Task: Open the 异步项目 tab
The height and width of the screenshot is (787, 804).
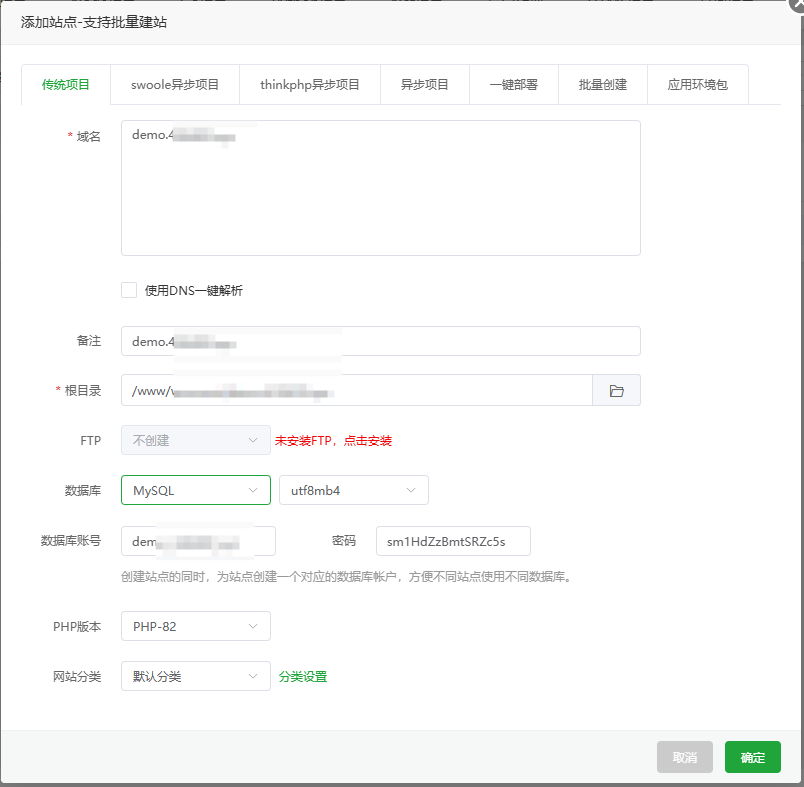Action: pos(425,85)
